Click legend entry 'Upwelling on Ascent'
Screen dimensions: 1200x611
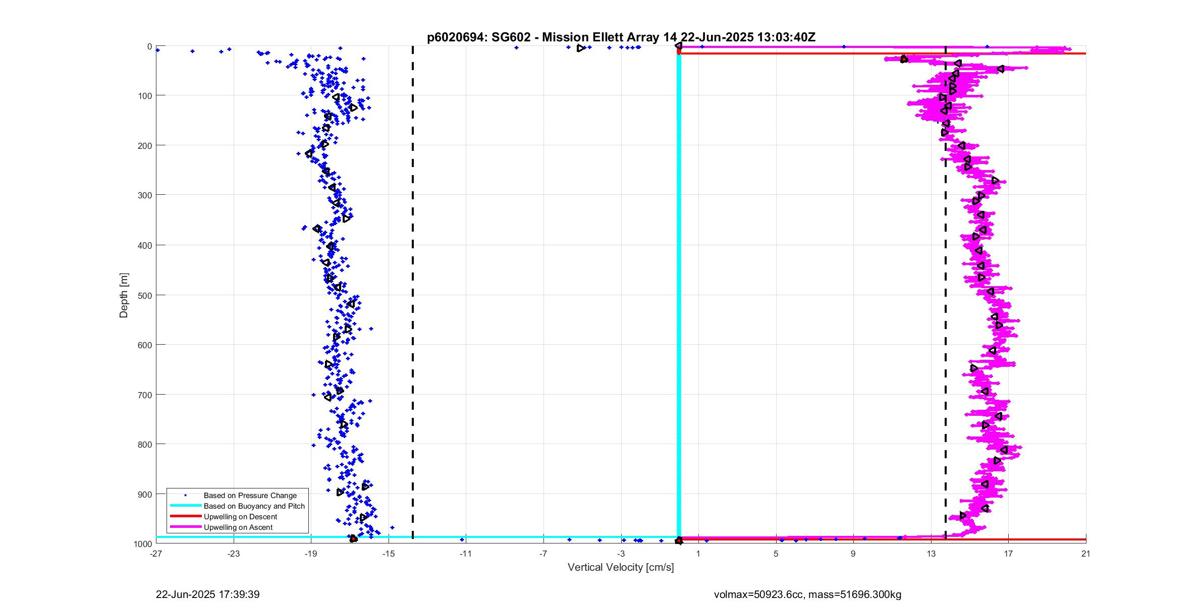(x=239, y=527)
